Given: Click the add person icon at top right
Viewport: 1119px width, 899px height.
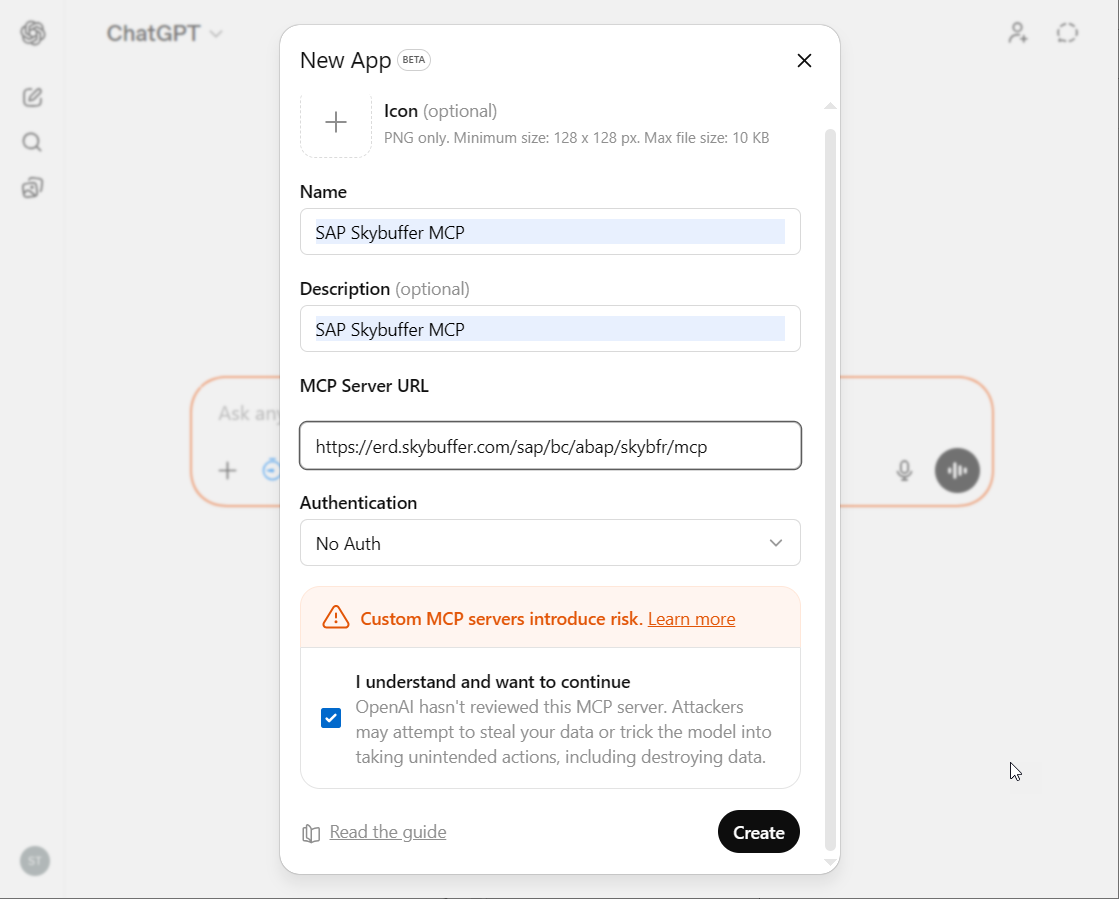Looking at the screenshot, I should (1017, 33).
